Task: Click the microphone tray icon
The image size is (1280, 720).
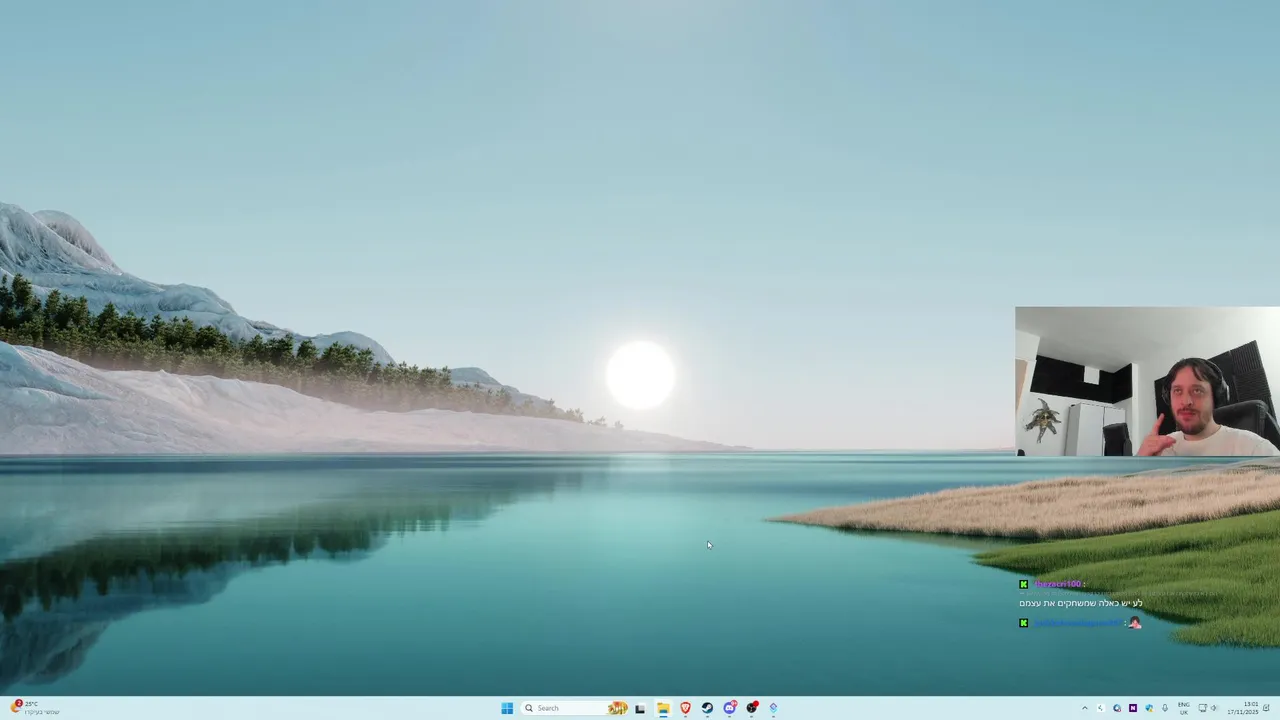Action: [x=1165, y=708]
